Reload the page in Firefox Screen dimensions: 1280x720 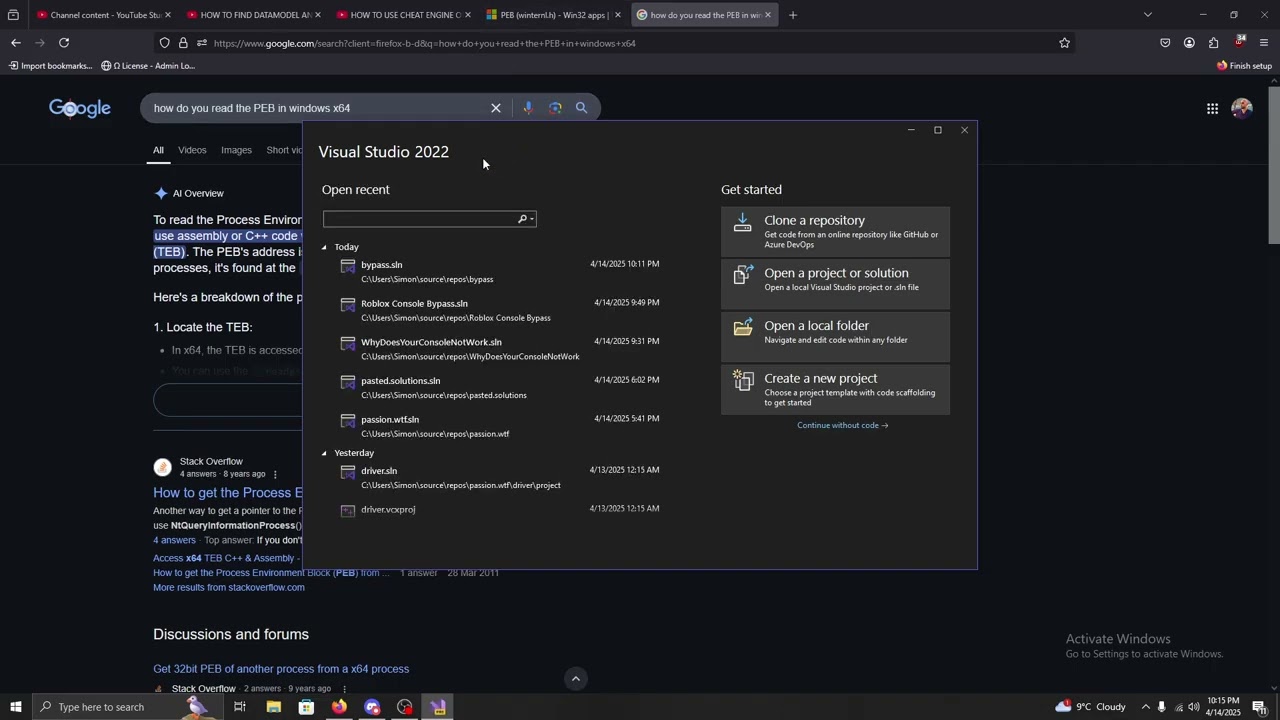point(64,43)
